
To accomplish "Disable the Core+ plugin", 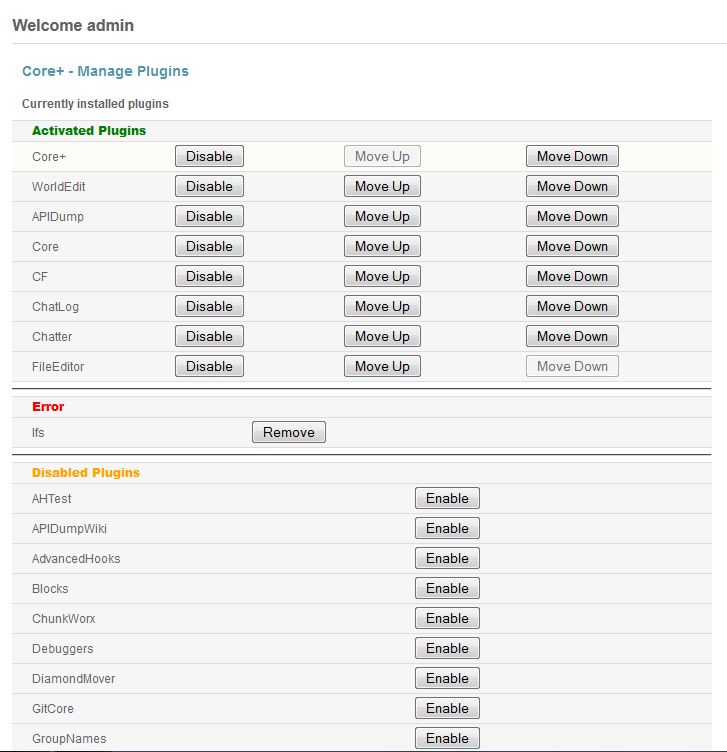I will pos(209,156).
